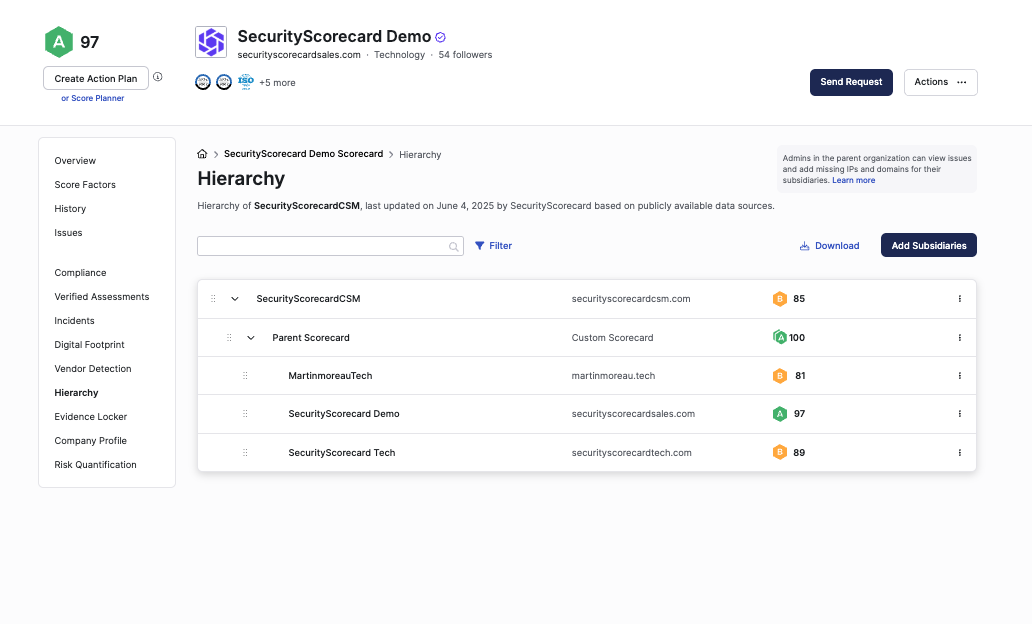Click the A grade badge in SecurityScorecard Demo row
The height and width of the screenshot is (624, 1032).
780,414
